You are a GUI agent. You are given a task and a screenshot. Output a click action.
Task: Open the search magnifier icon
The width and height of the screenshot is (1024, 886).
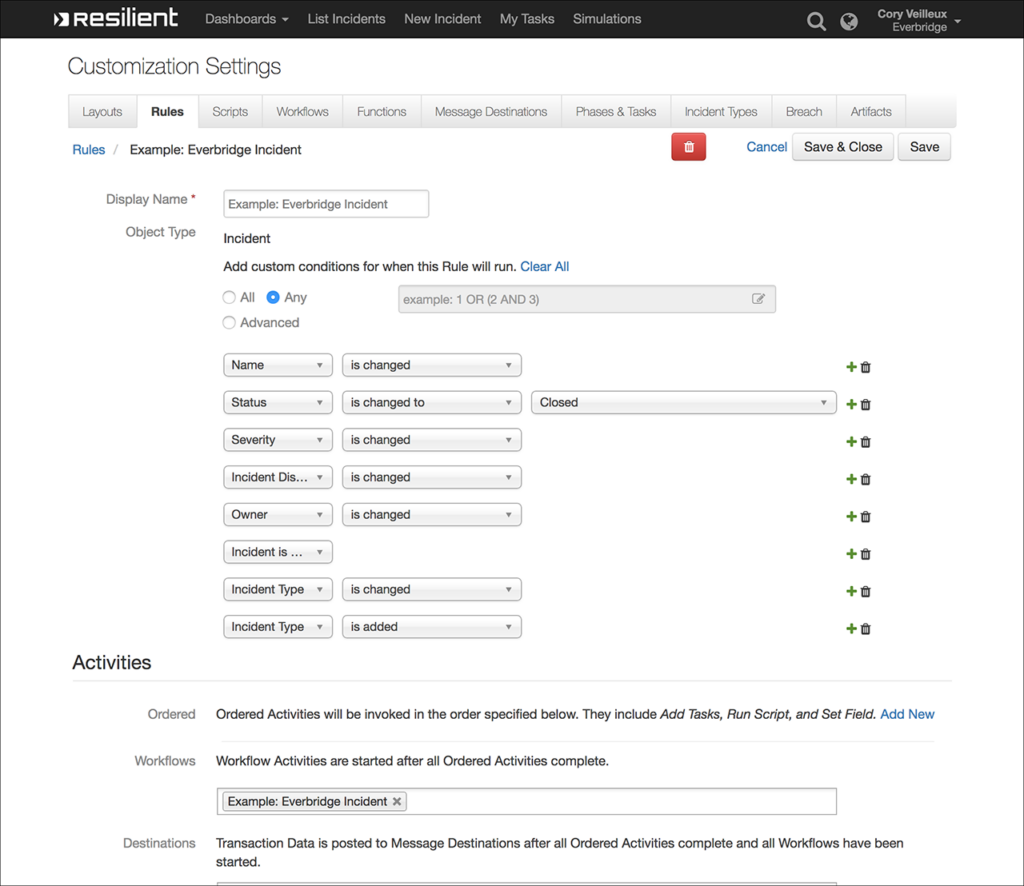tap(816, 22)
